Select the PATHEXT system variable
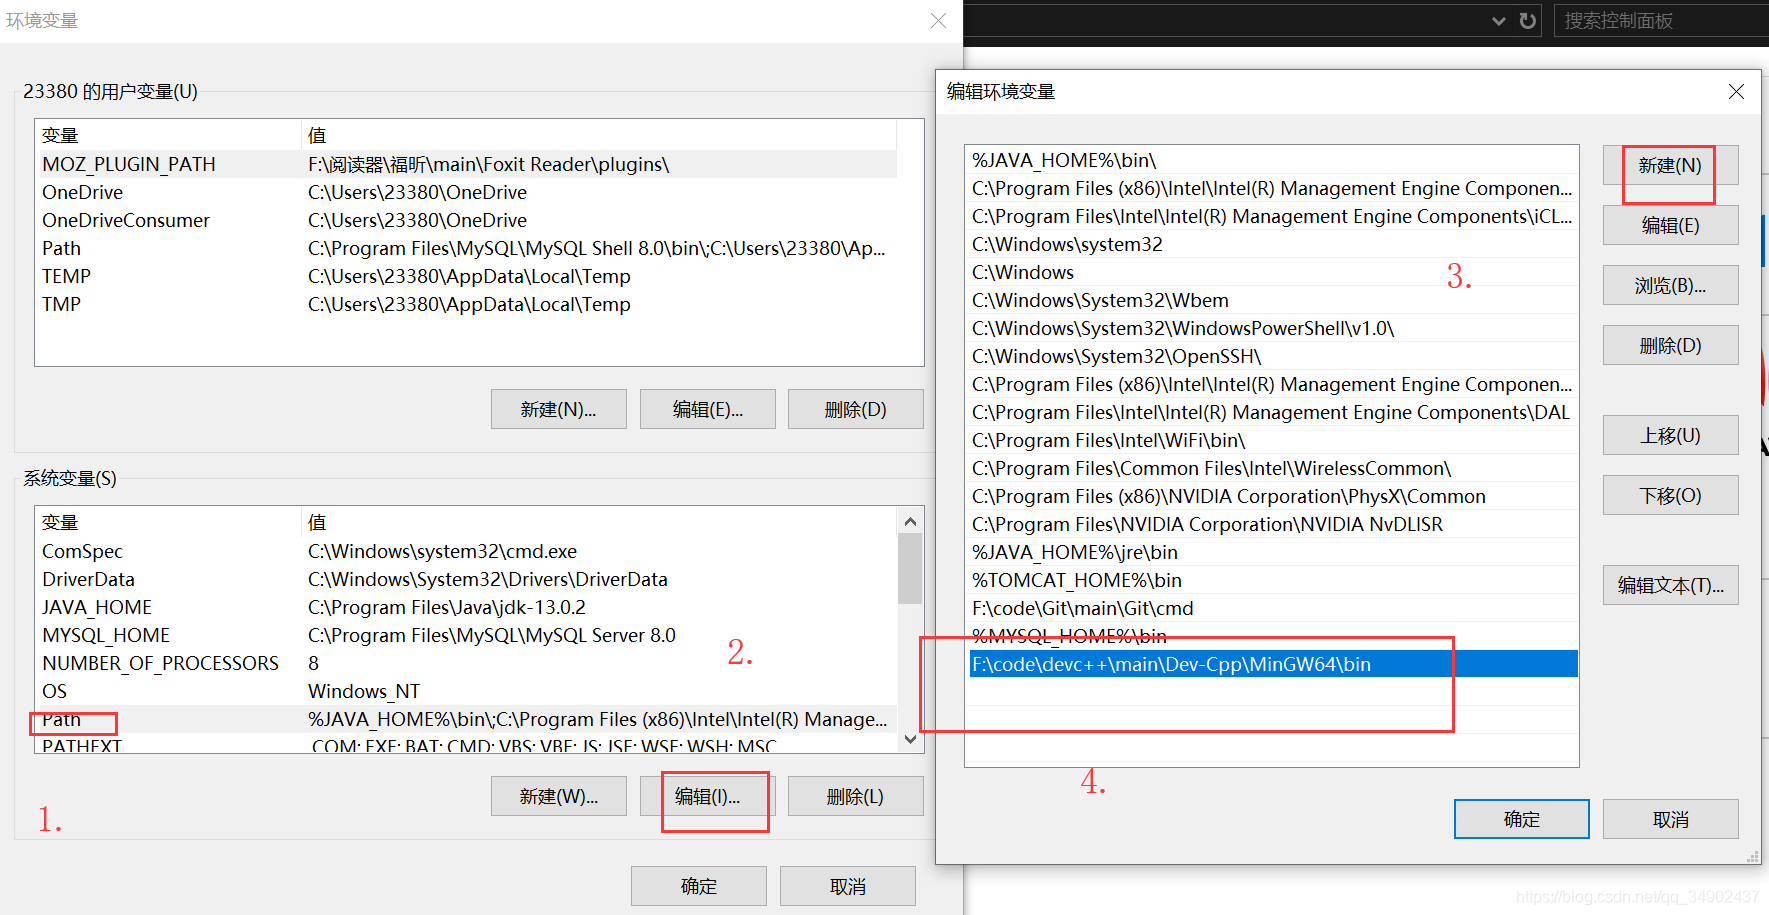 click(467, 744)
